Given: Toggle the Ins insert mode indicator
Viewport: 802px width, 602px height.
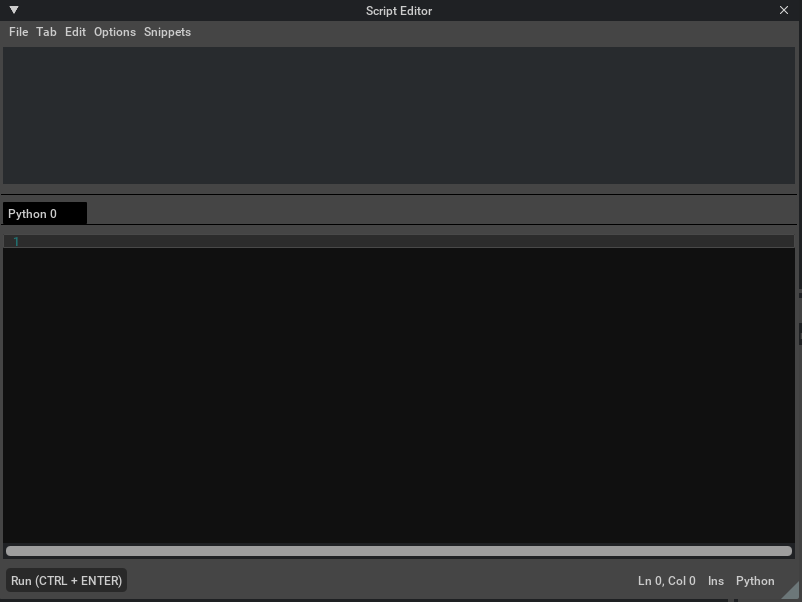Looking at the screenshot, I should (x=716, y=581).
